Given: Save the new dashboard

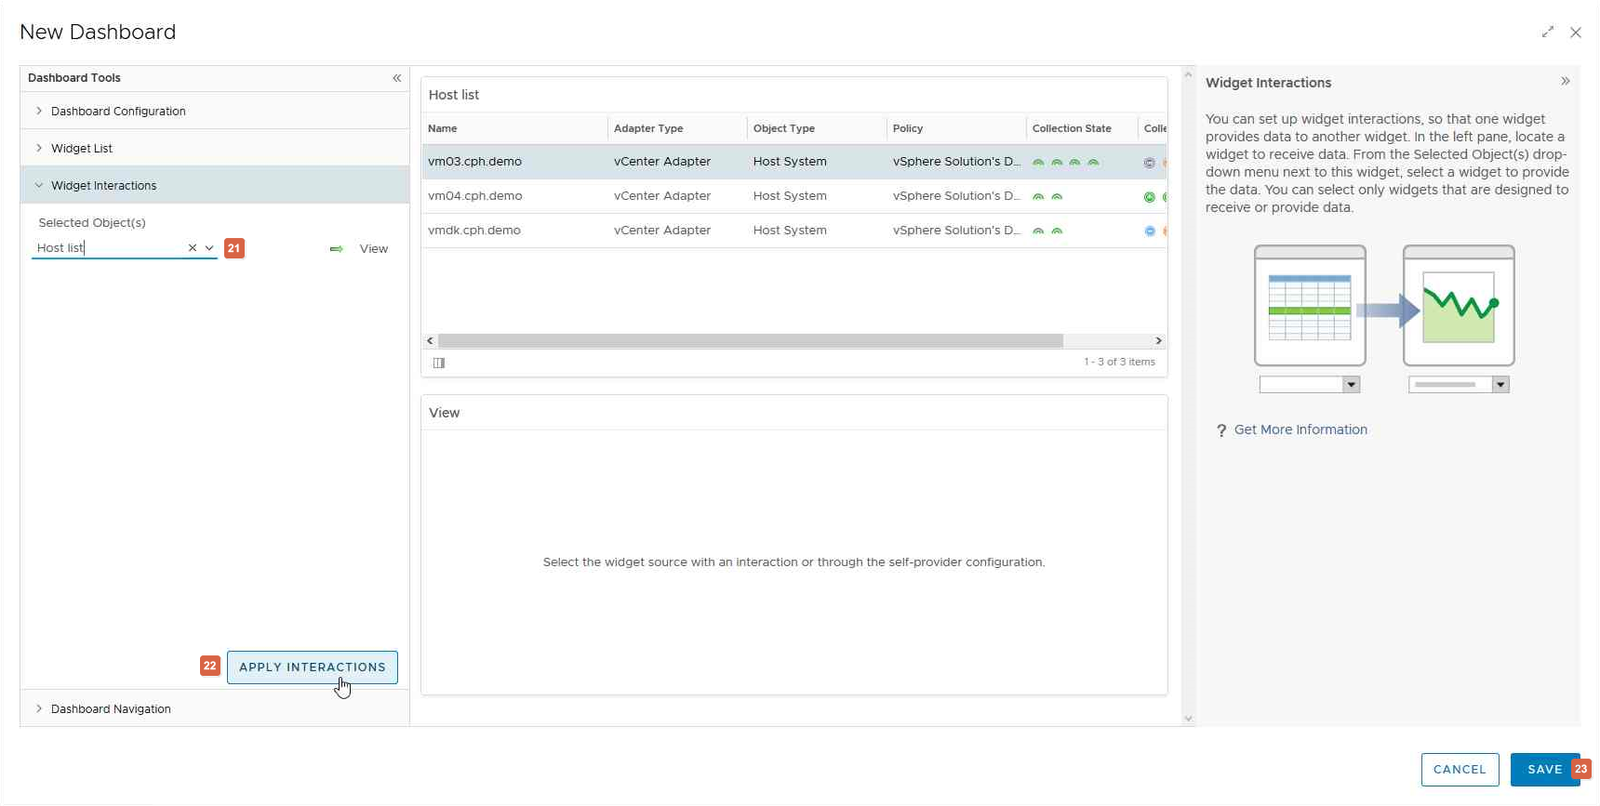Looking at the screenshot, I should pos(1543,769).
